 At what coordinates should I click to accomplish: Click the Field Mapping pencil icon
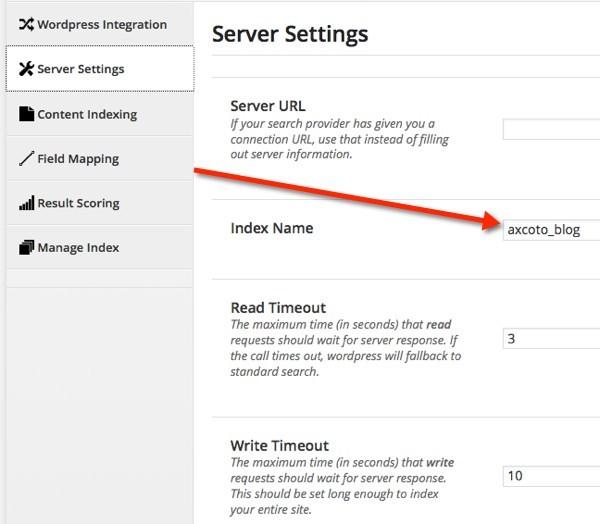[26, 158]
